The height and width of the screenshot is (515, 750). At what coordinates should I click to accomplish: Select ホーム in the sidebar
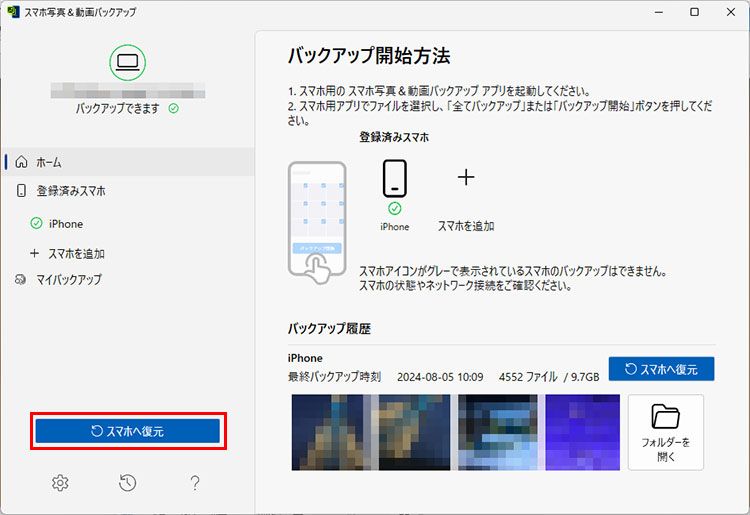coord(49,162)
